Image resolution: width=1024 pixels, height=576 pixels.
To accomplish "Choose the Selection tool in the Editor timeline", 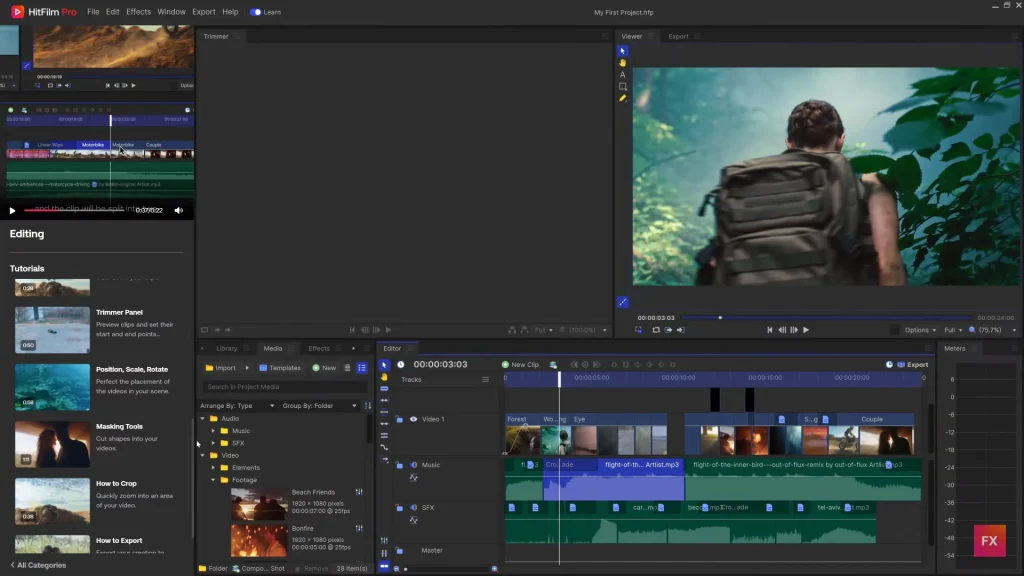I will pyautogui.click(x=384, y=365).
